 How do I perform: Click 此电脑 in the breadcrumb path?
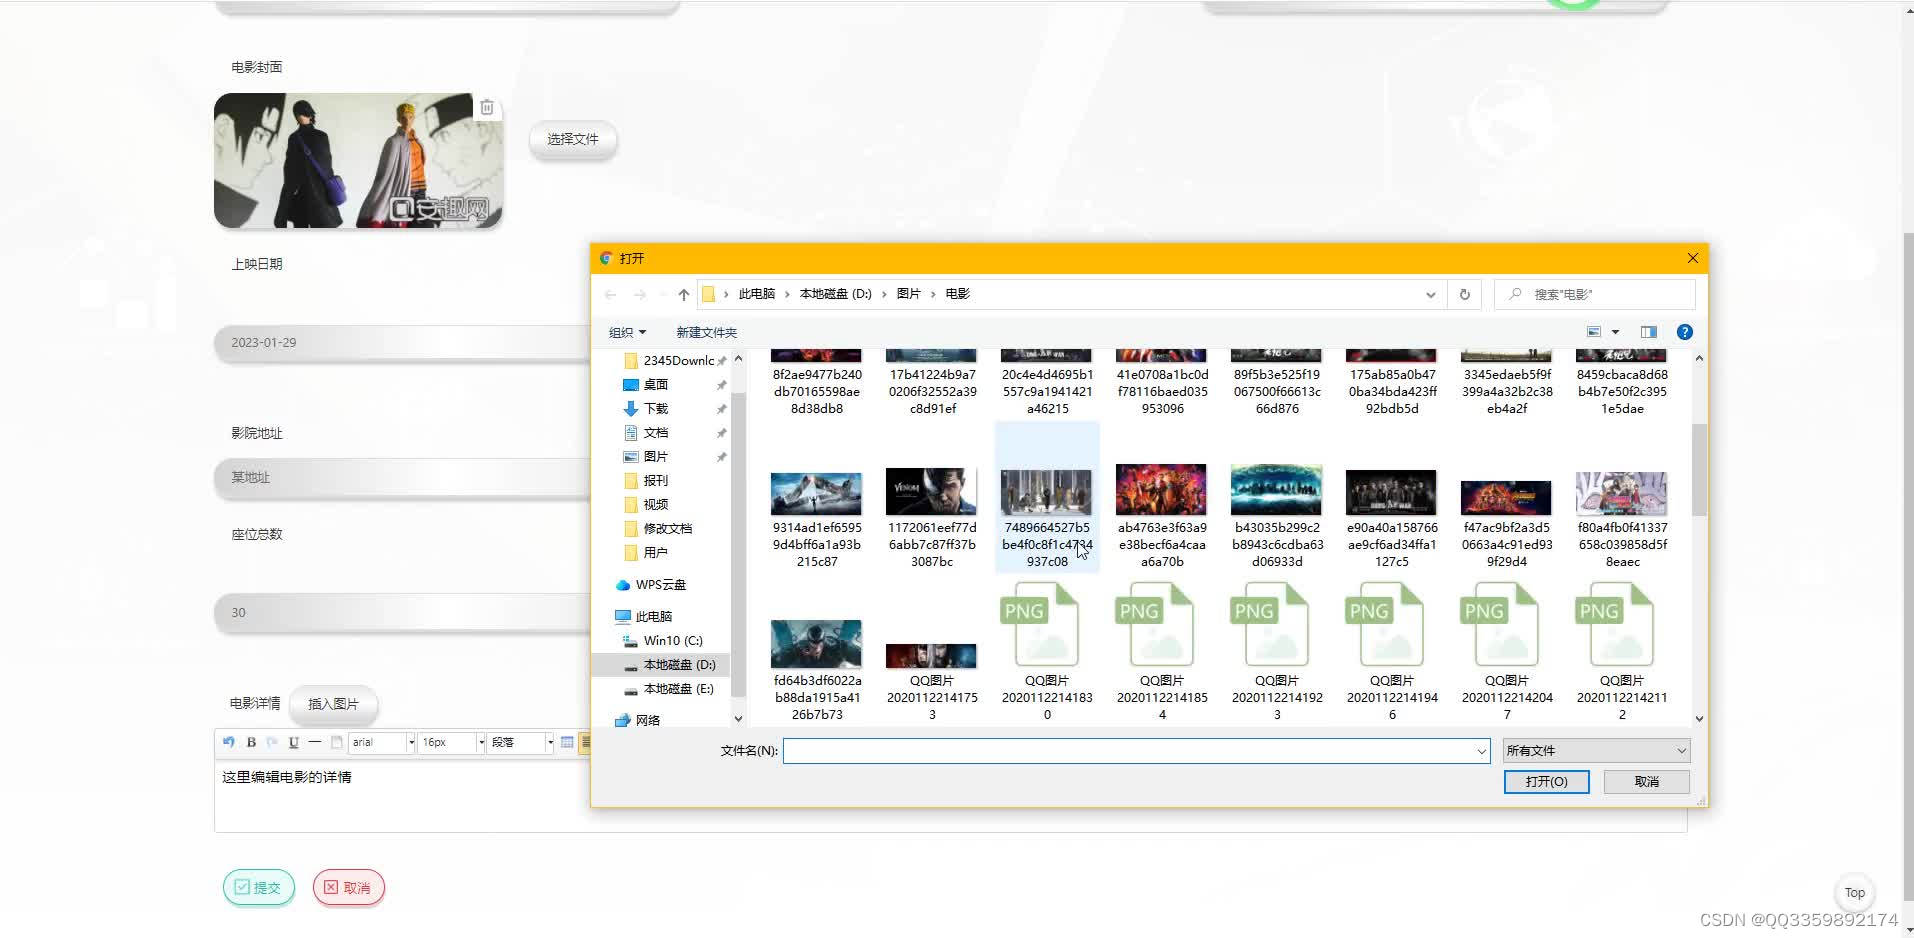[757, 294]
